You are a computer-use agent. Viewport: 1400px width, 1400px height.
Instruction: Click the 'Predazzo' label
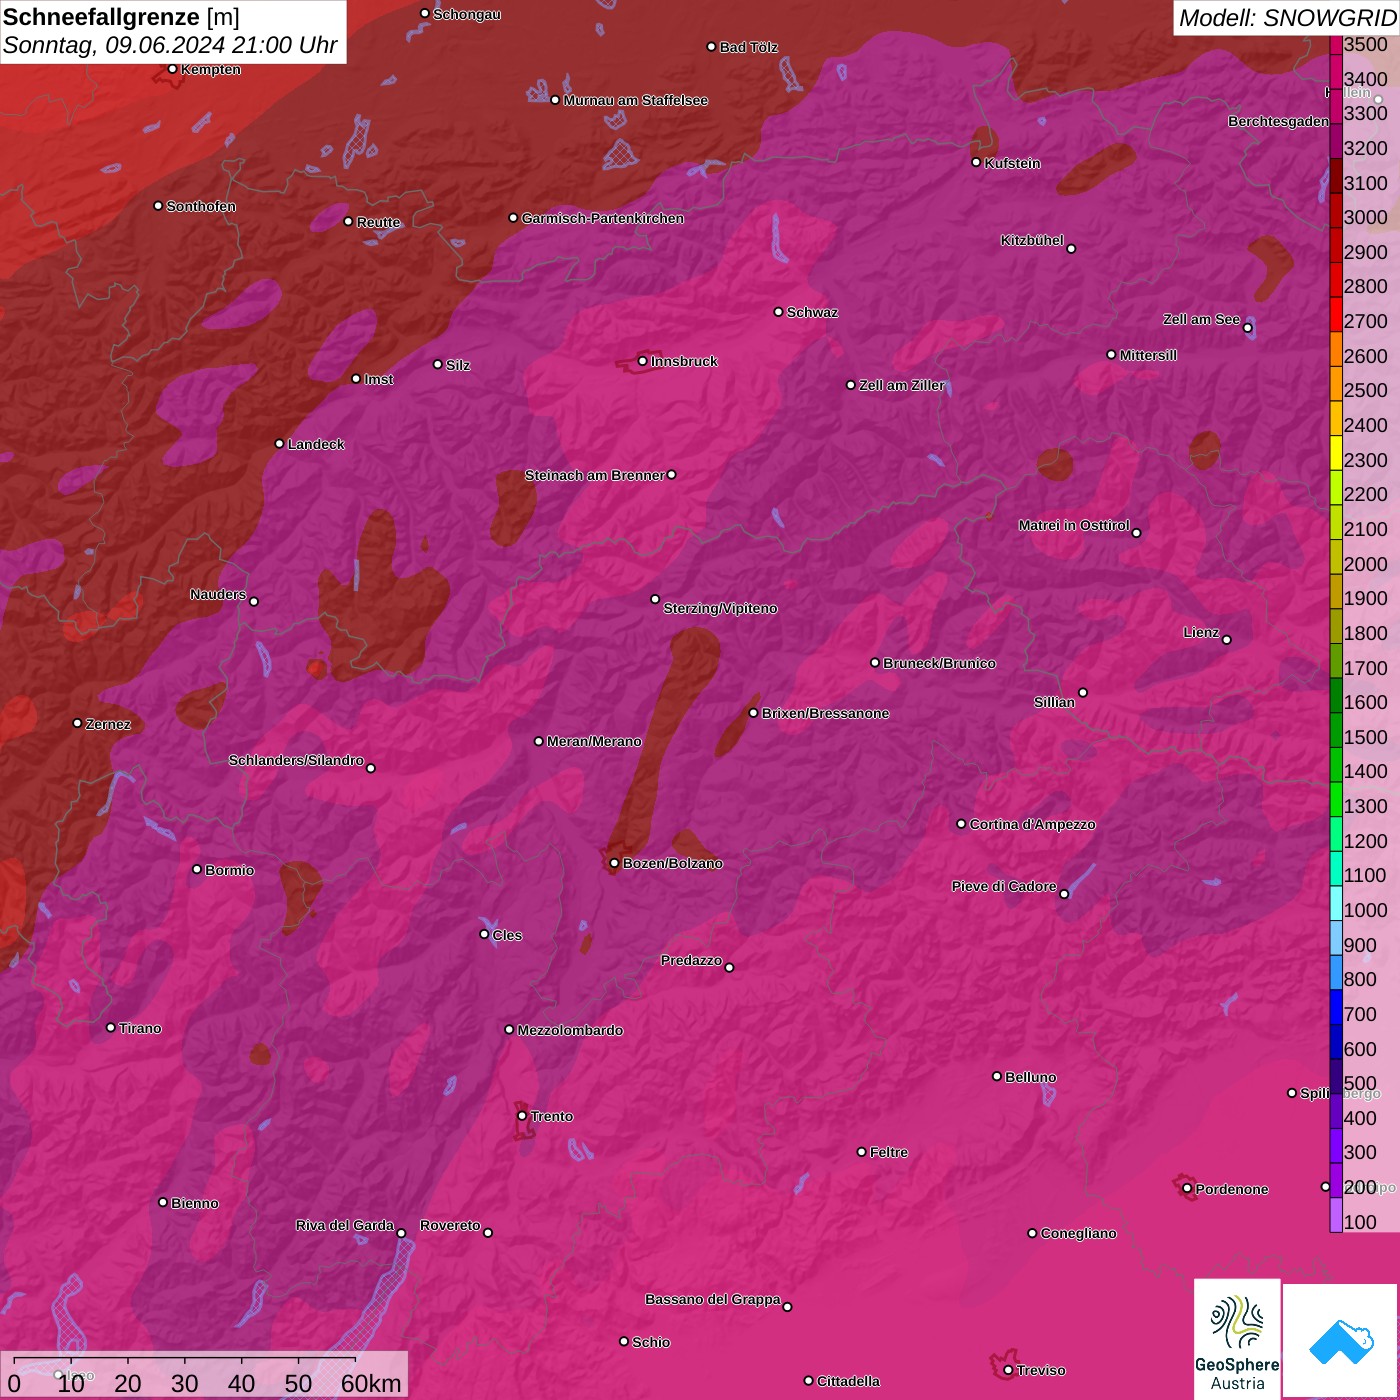pyautogui.click(x=691, y=960)
